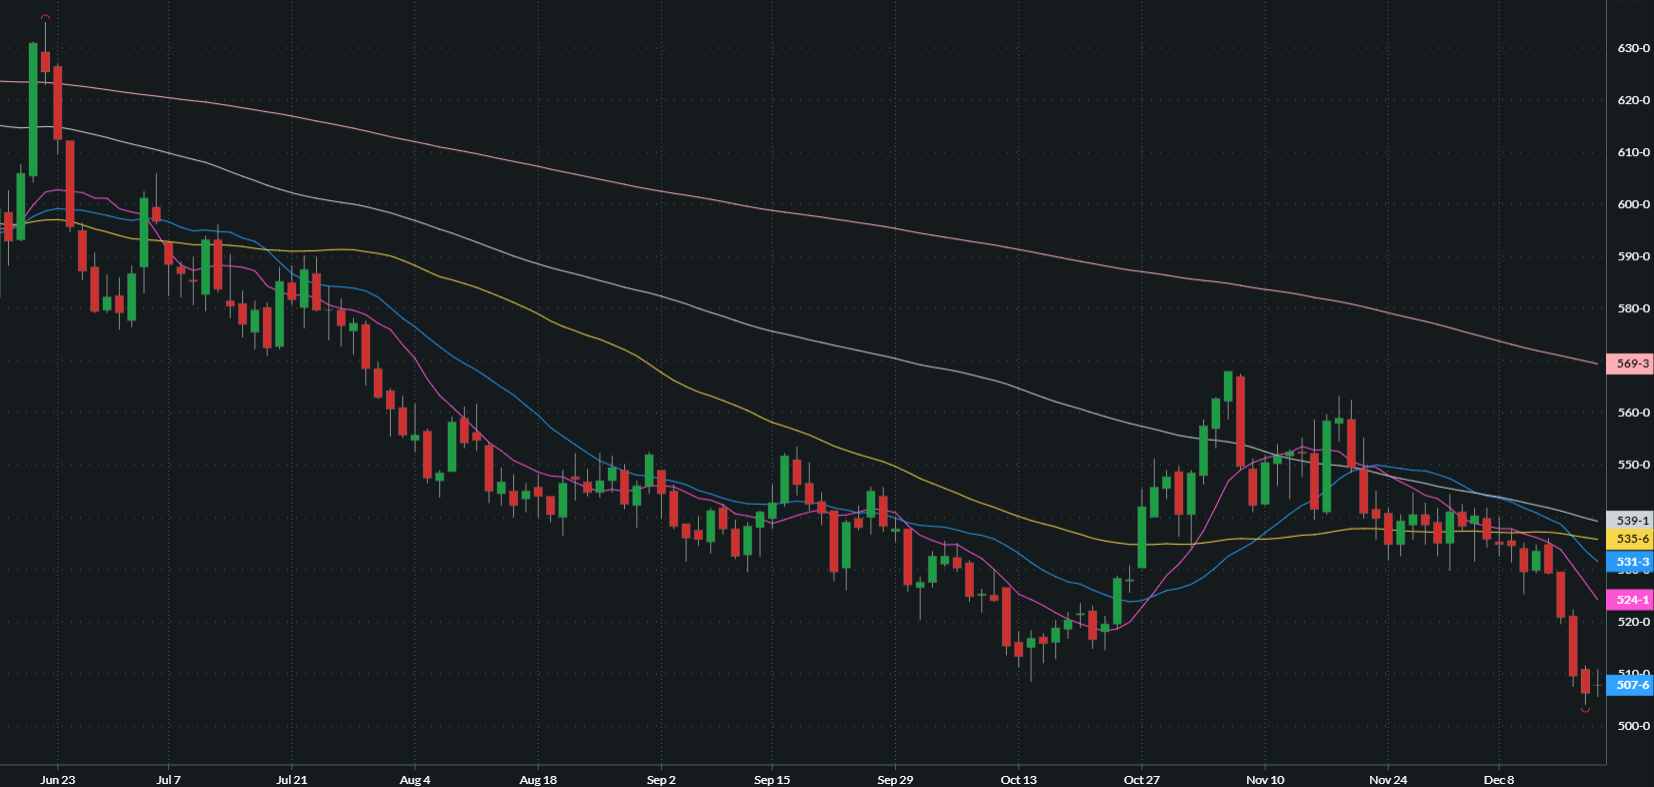Click the 580-0 price axis label
1654x787 pixels.
(x=1634, y=308)
